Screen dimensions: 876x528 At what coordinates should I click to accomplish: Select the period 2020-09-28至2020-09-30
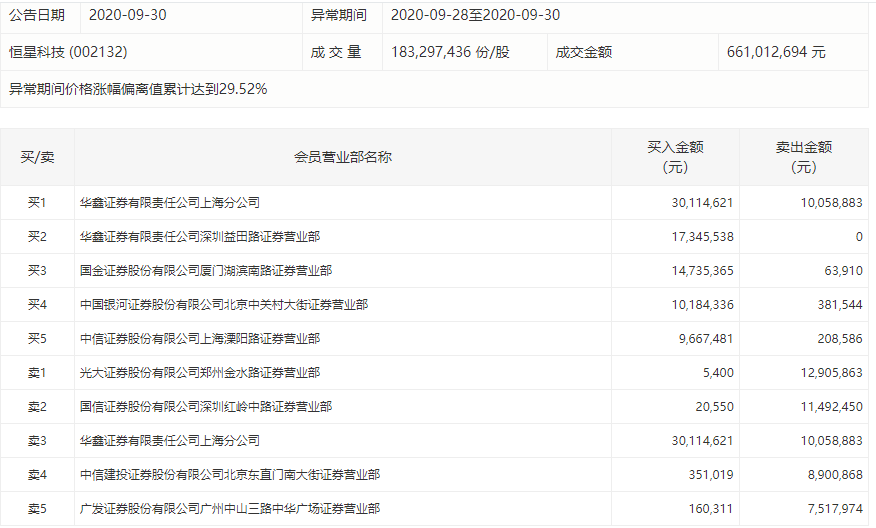coord(475,15)
